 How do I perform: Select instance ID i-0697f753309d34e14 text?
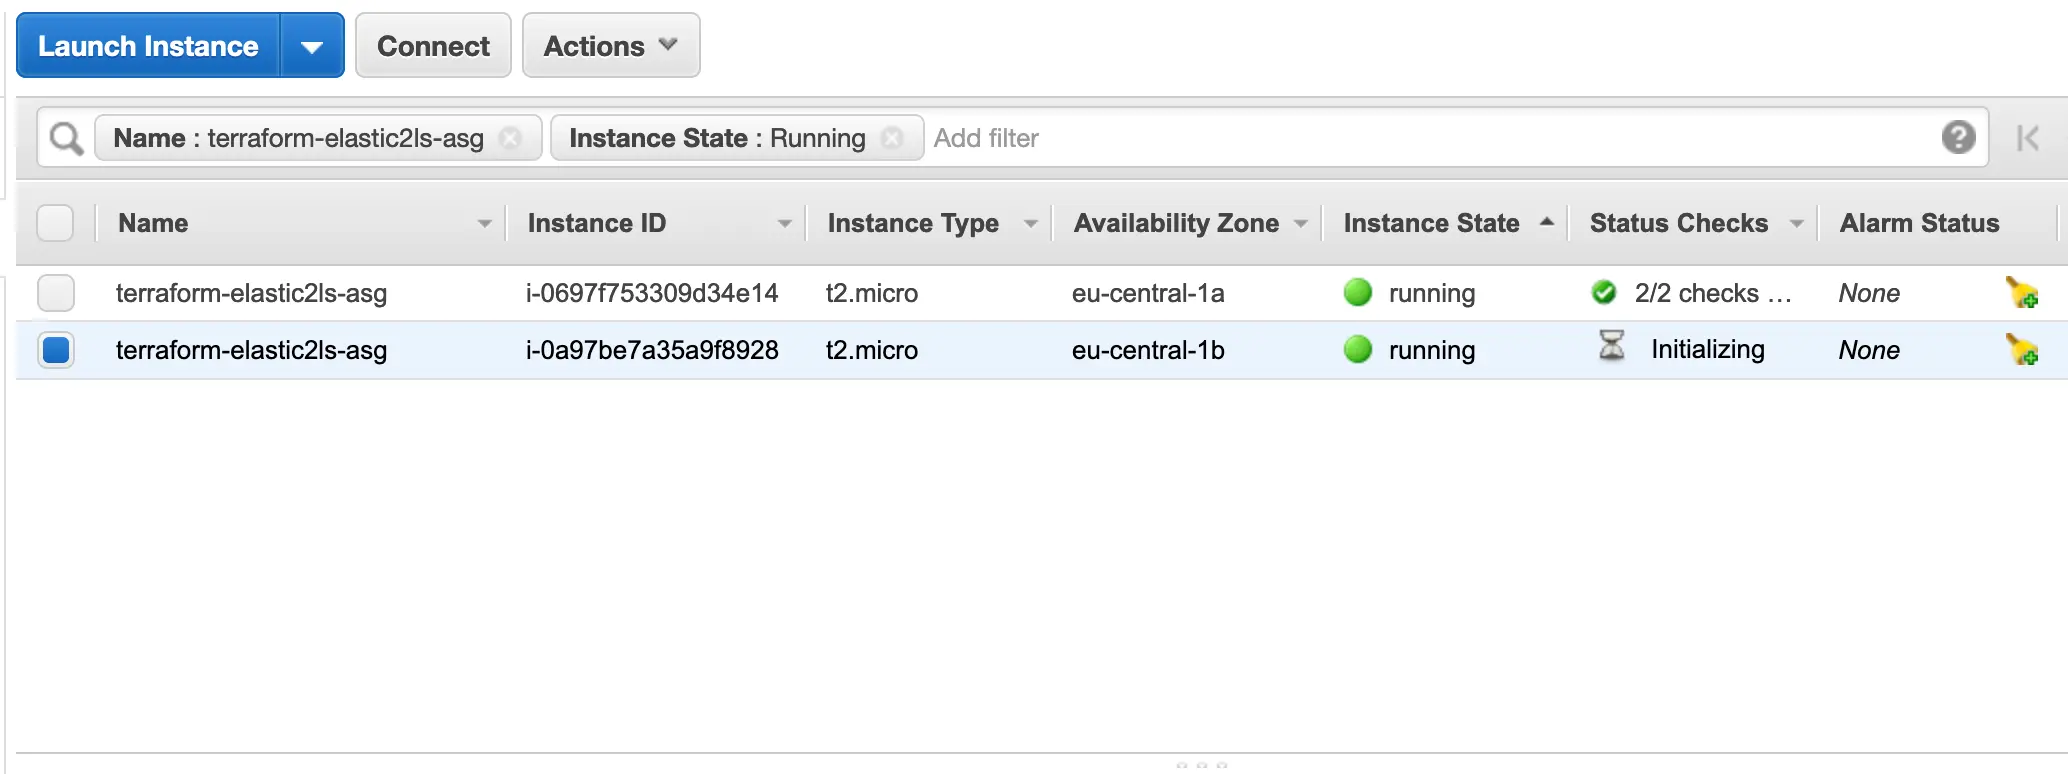coord(652,293)
